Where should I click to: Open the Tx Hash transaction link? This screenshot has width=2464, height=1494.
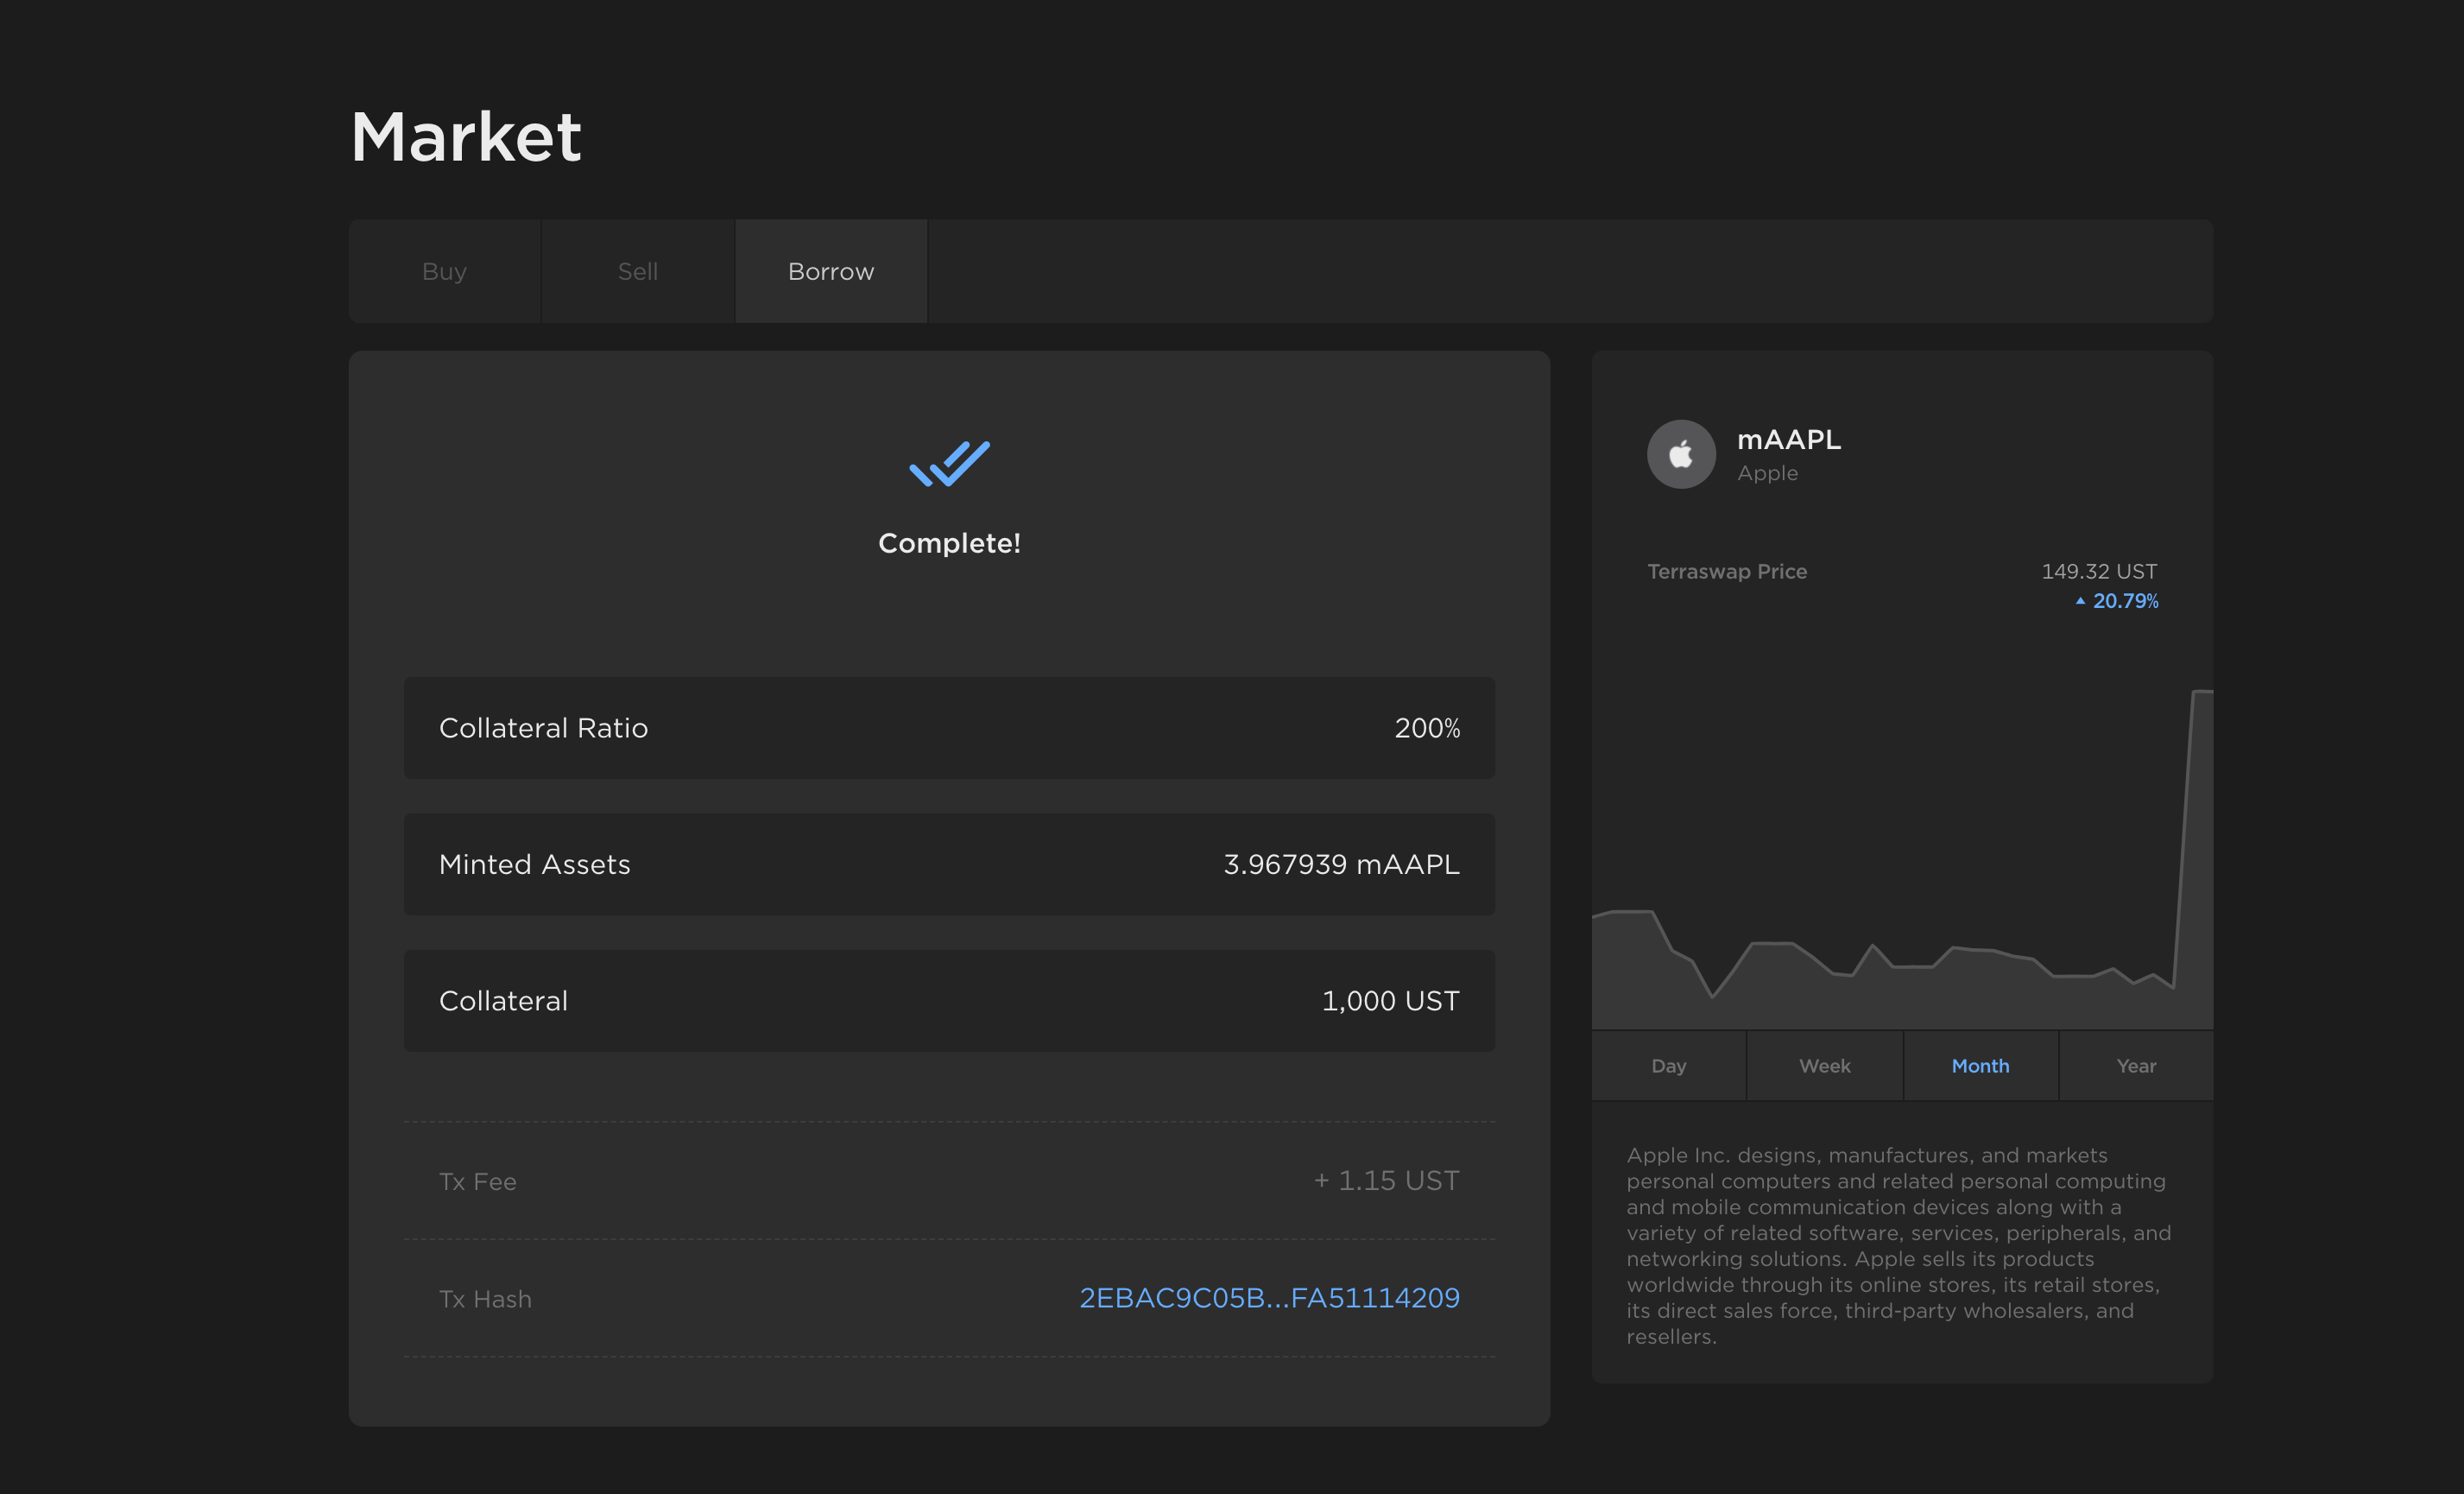pyautogui.click(x=1269, y=1298)
